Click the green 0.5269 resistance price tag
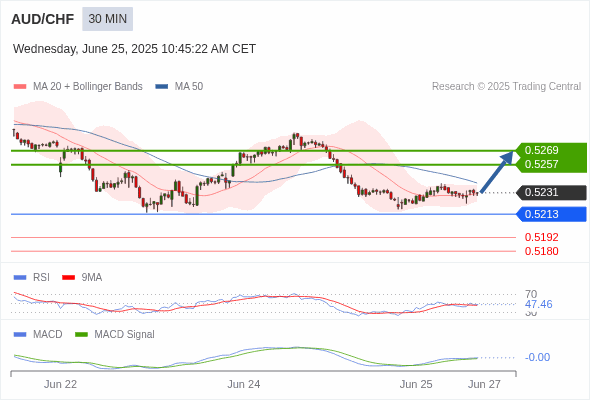Screen dimensions: 590x400 click(x=551, y=150)
